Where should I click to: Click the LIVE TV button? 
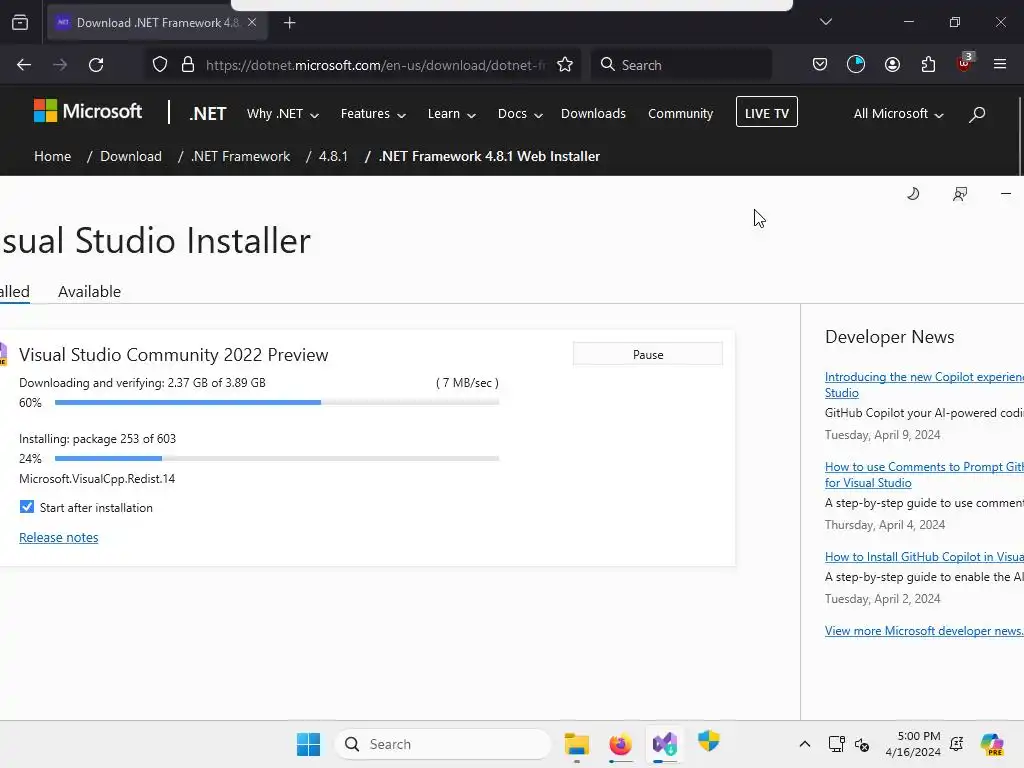[x=767, y=112]
